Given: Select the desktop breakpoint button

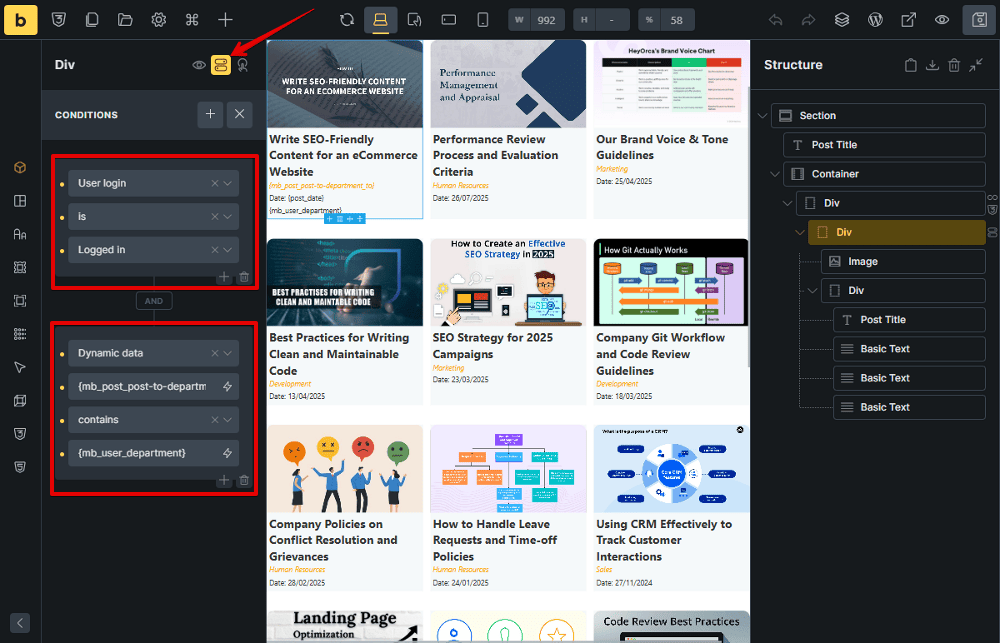Looking at the screenshot, I should [x=380, y=20].
